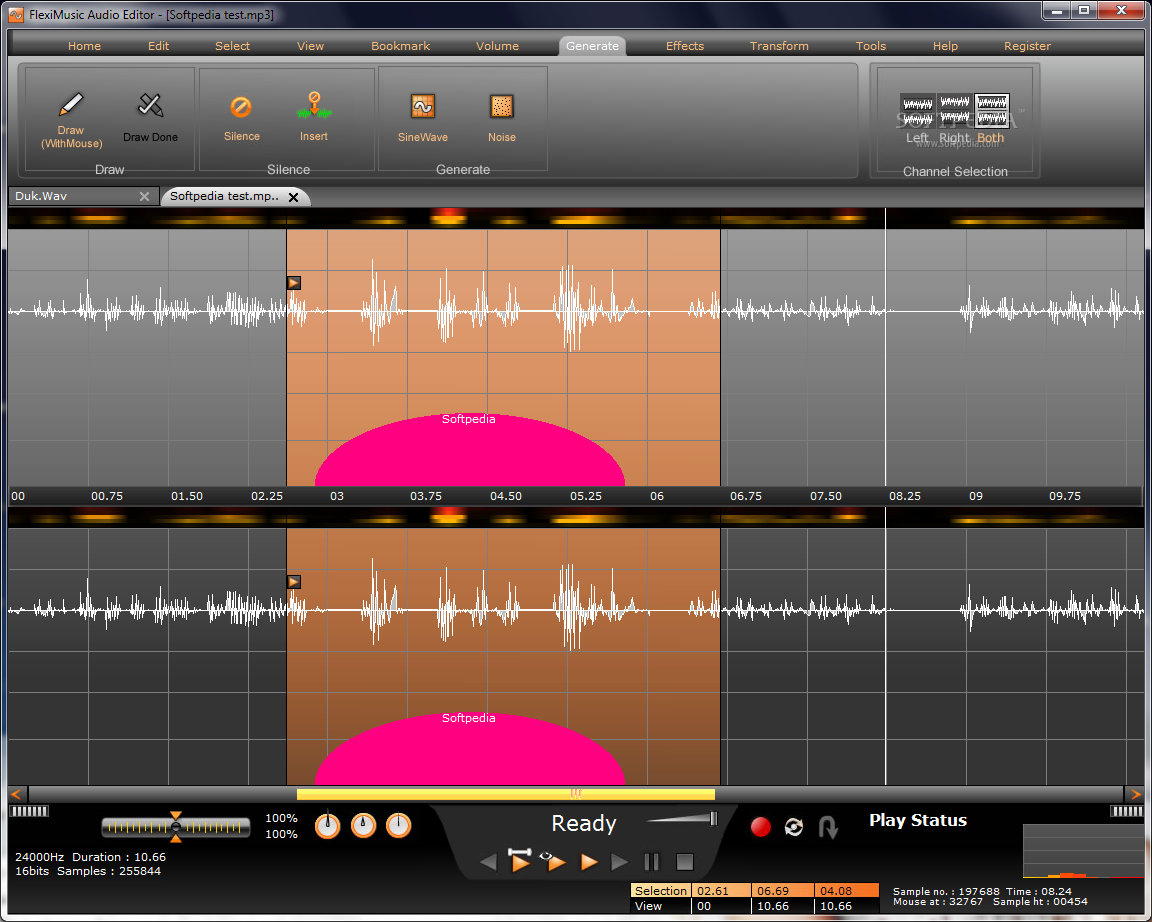Image resolution: width=1152 pixels, height=922 pixels.
Task: Click the Generate tab
Action: (x=592, y=46)
